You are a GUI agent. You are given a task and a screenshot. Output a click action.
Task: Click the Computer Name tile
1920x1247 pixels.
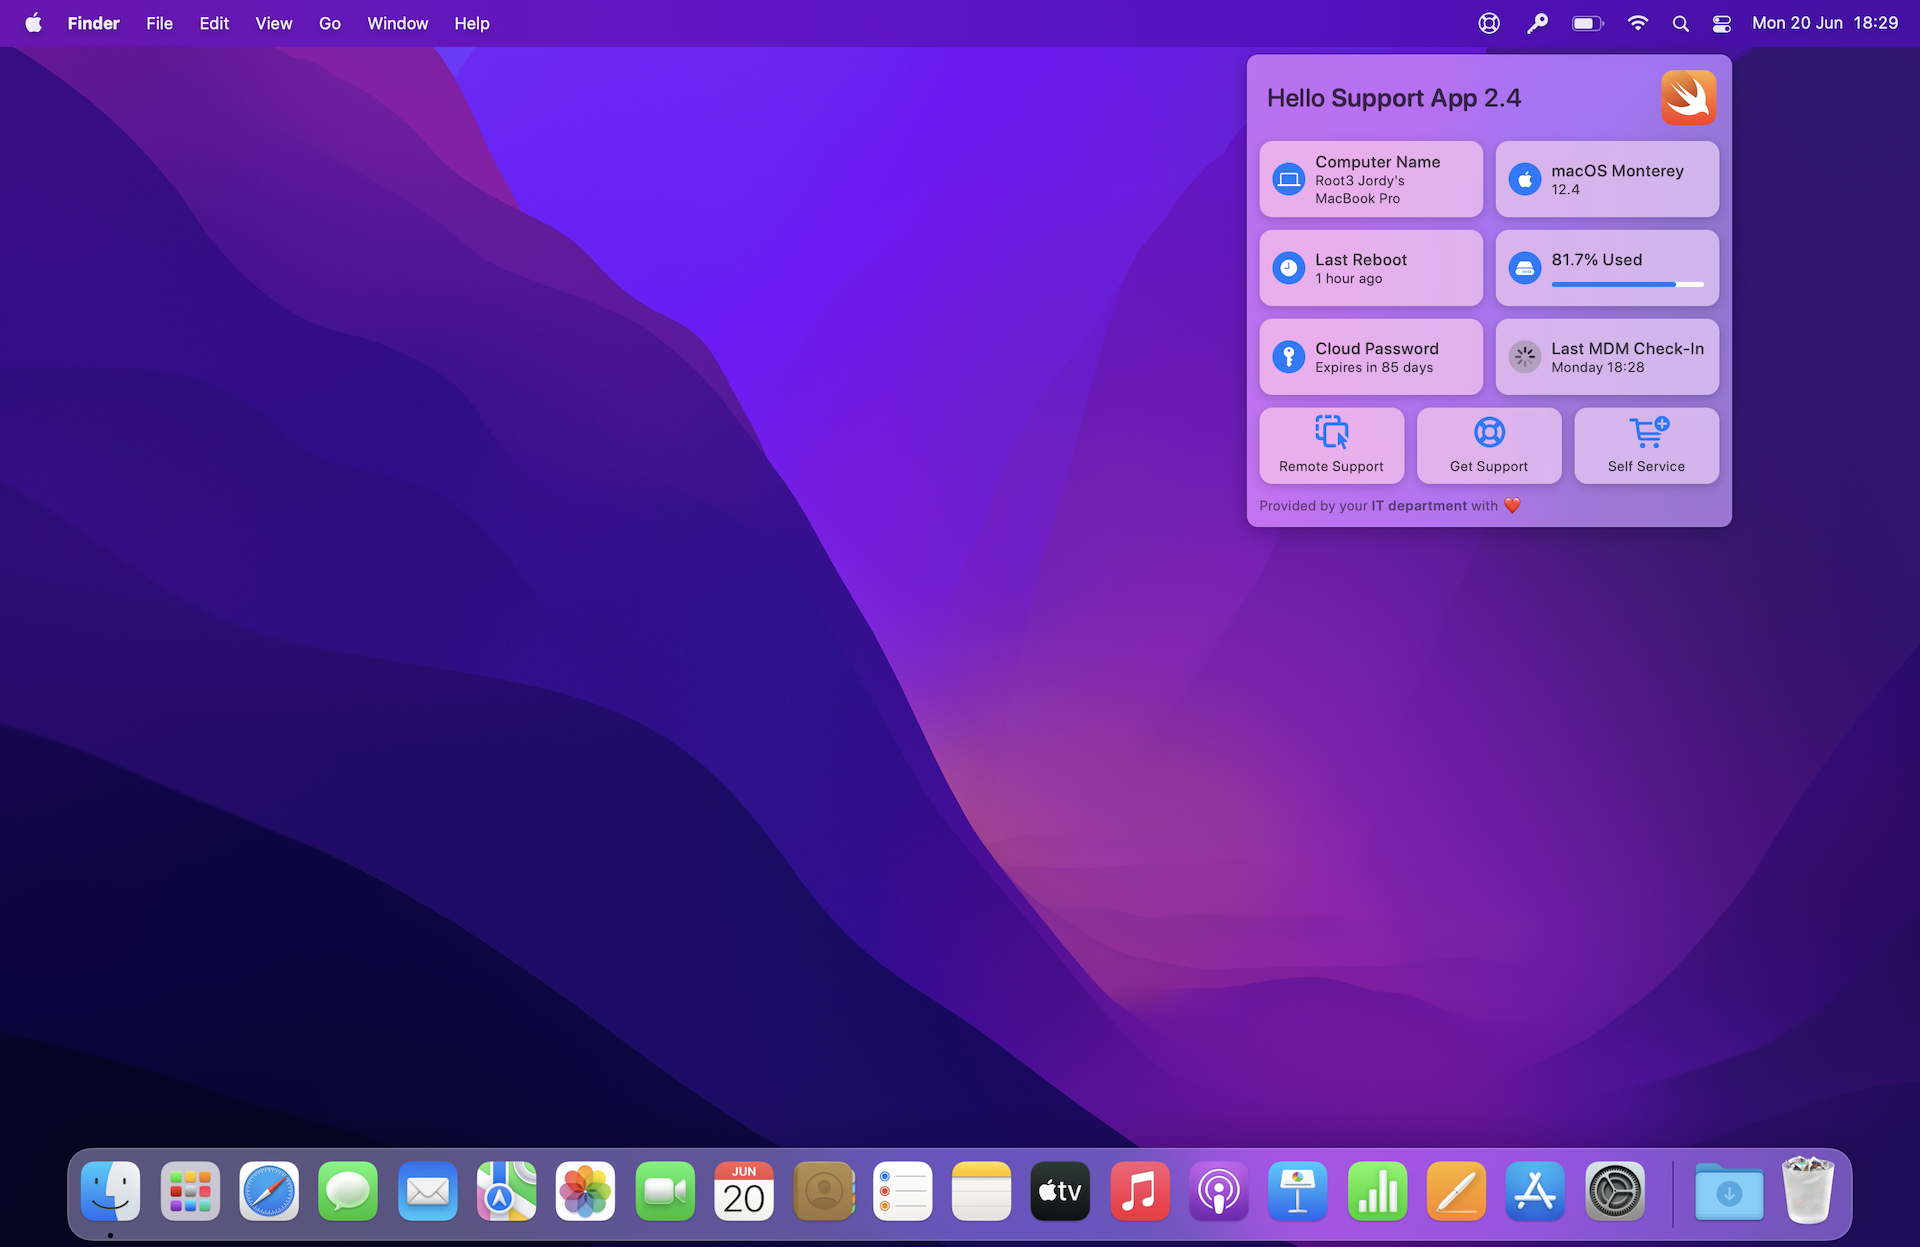click(x=1371, y=179)
